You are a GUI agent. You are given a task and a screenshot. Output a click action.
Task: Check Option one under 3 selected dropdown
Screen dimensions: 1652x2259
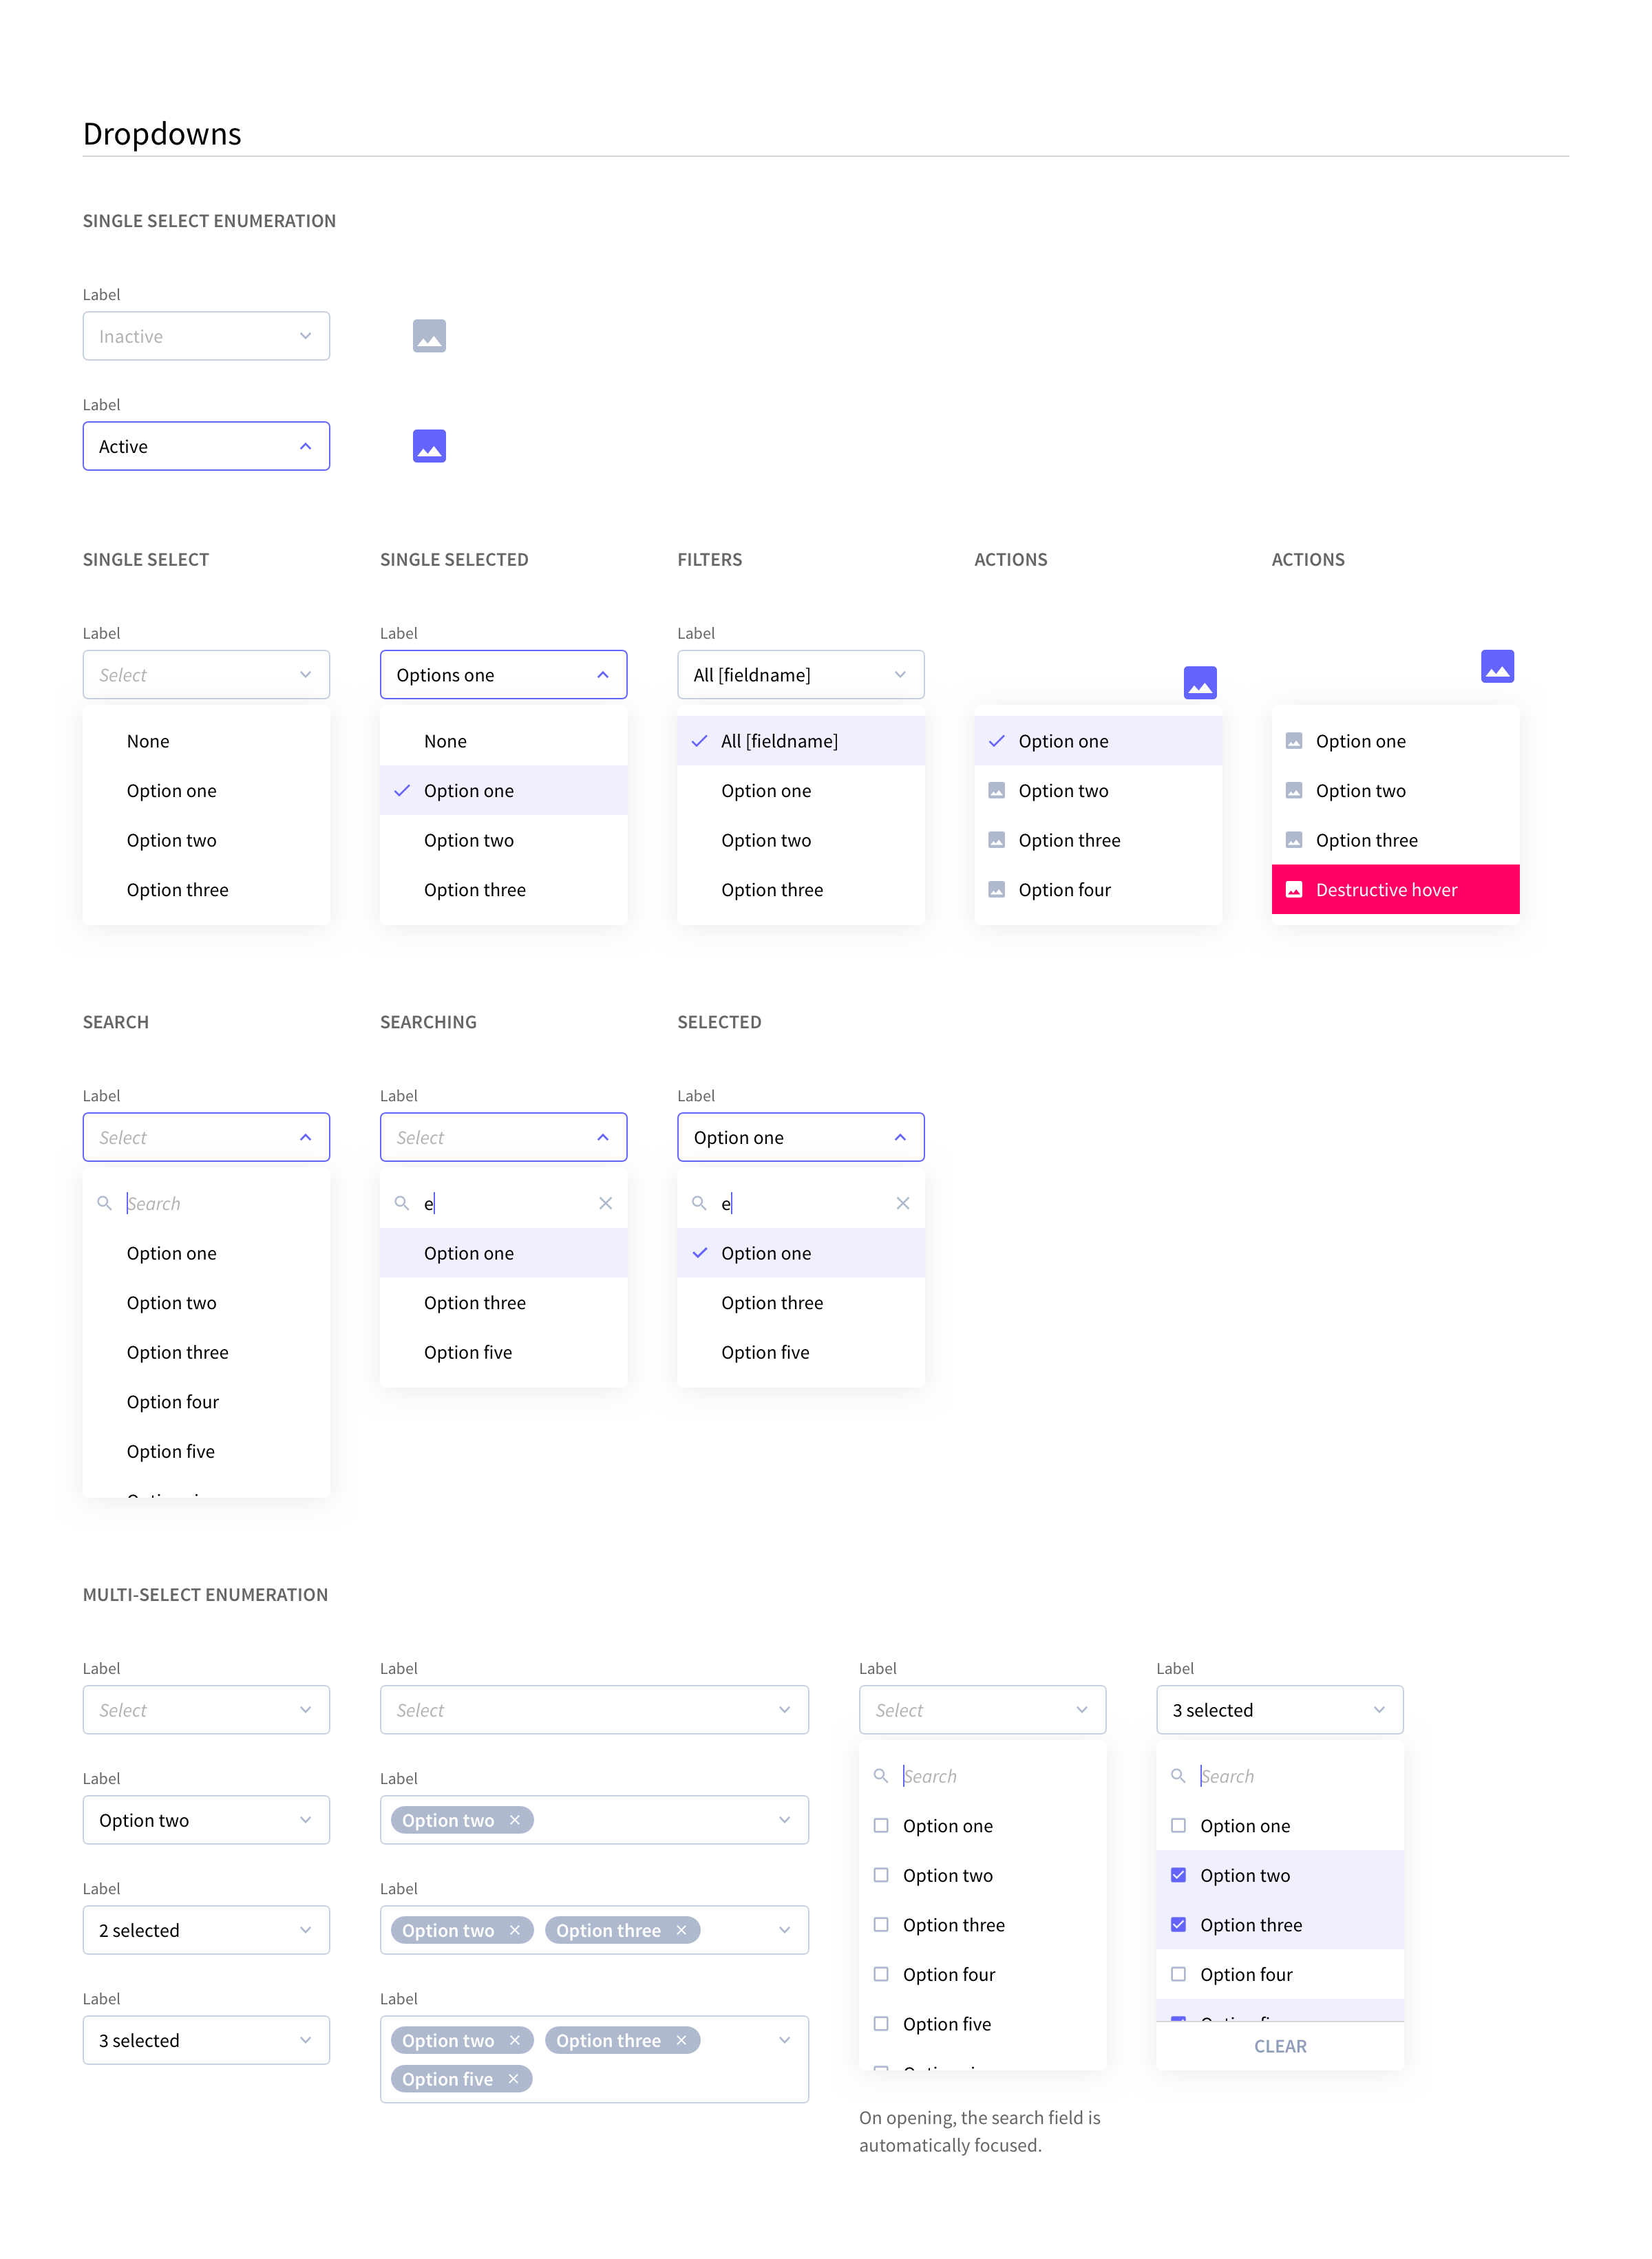coord(1178,1825)
